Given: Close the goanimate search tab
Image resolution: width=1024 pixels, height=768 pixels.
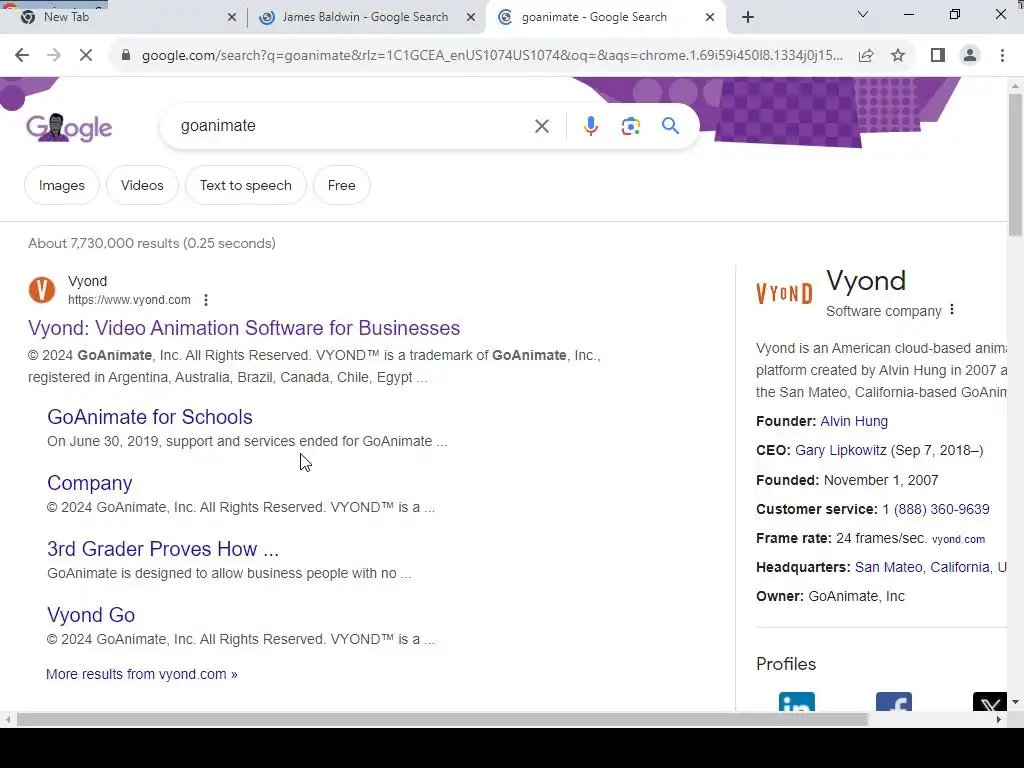Looking at the screenshot, I should [x=710, y=18].
